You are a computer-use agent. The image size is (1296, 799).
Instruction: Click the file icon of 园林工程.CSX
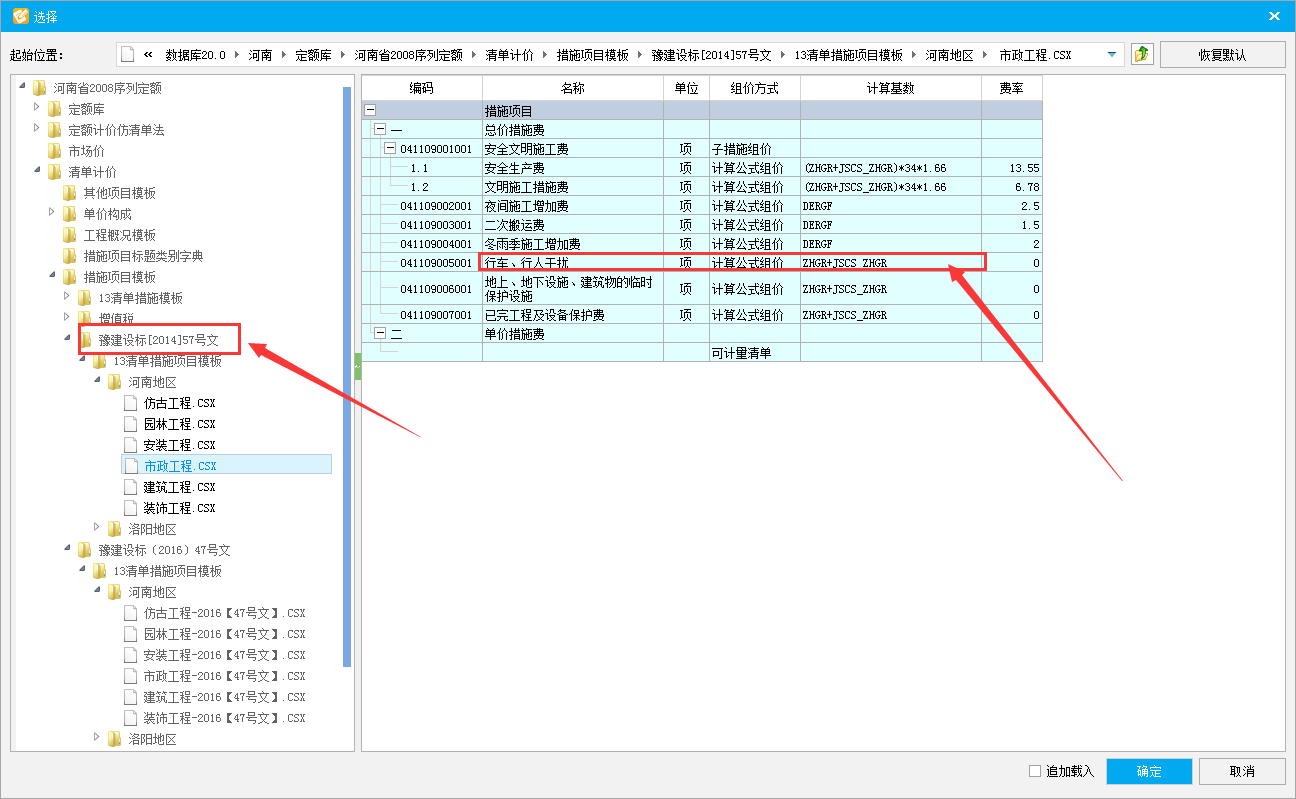click(x=129, y=424)
